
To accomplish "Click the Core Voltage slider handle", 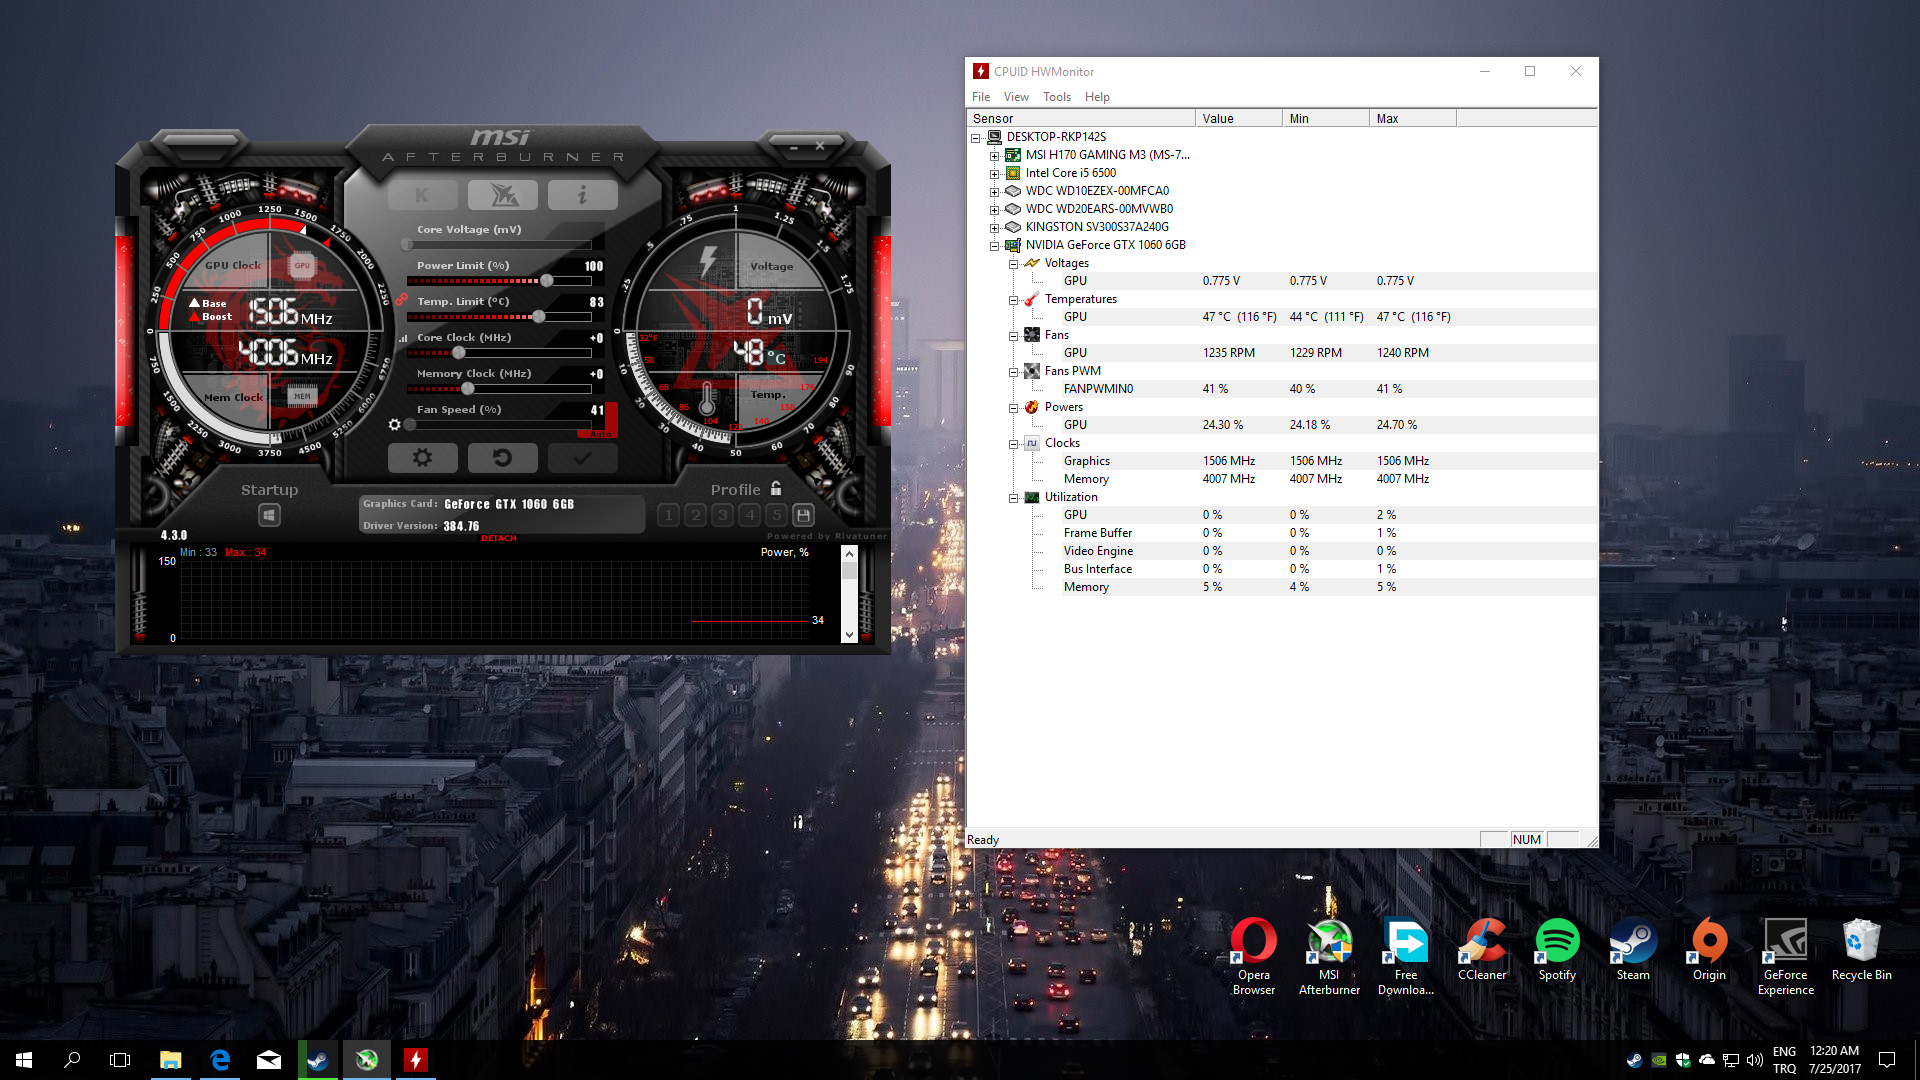I will tap(407, 245).
